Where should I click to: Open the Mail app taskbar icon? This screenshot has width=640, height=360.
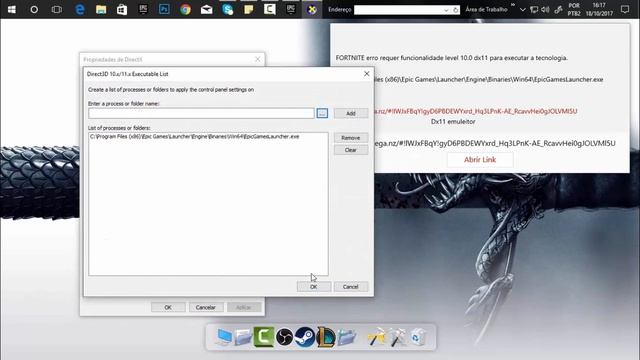pos(207,9)
